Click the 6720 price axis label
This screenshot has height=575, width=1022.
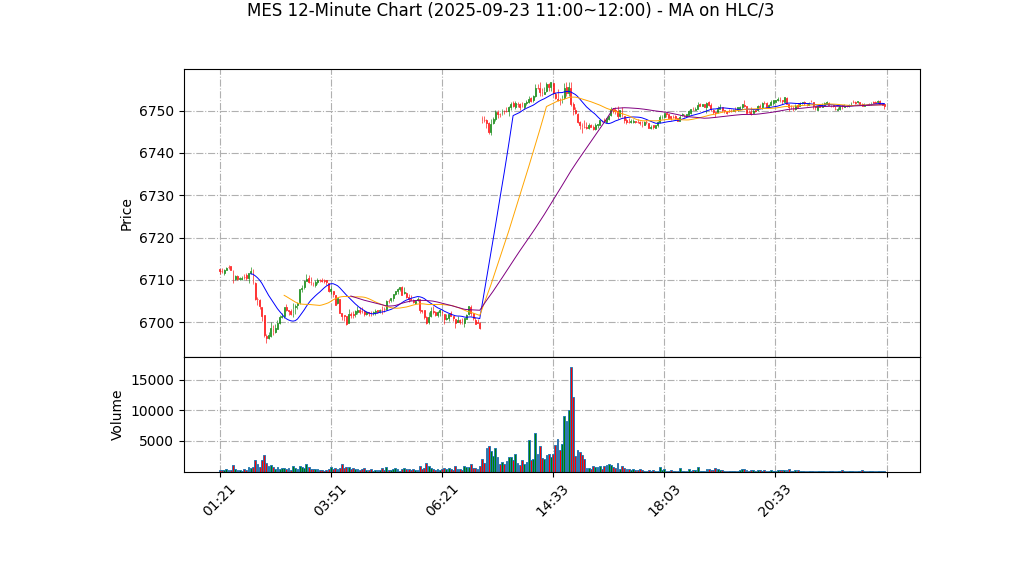pyautogui.click(x=156, y=239)
